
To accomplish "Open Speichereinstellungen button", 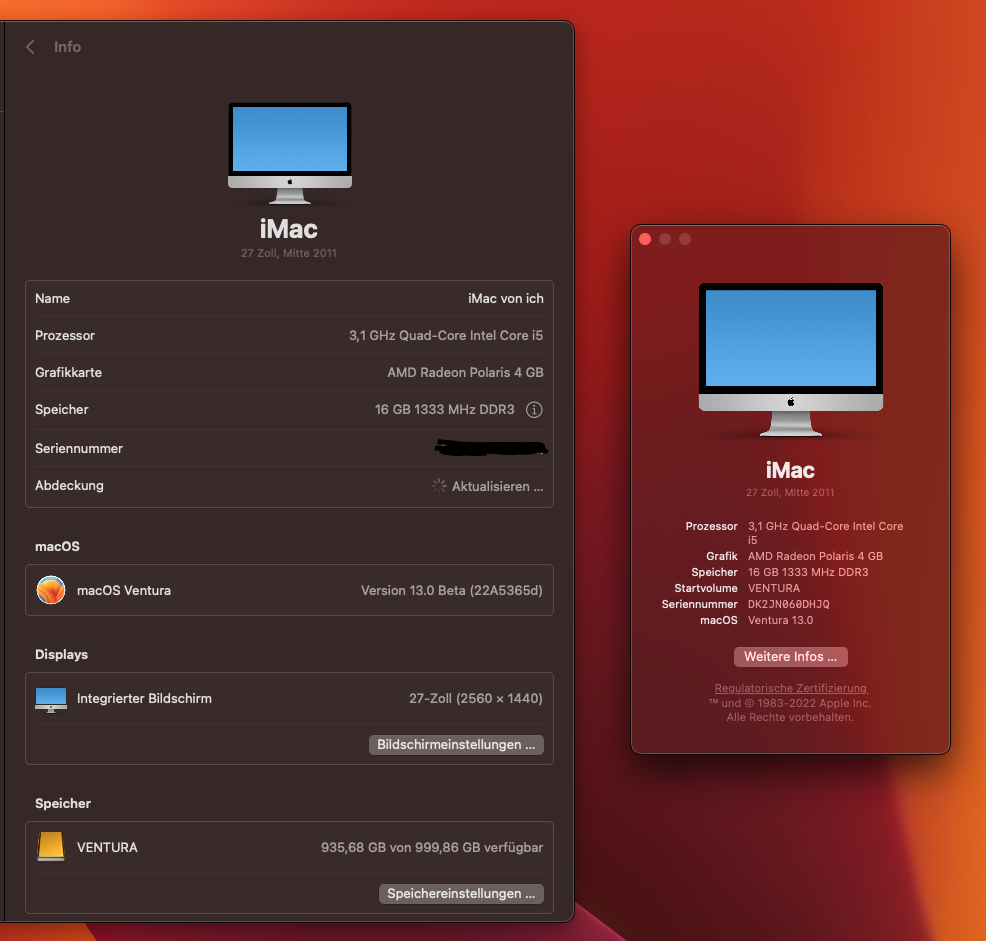I will click(x=461, y=894).
